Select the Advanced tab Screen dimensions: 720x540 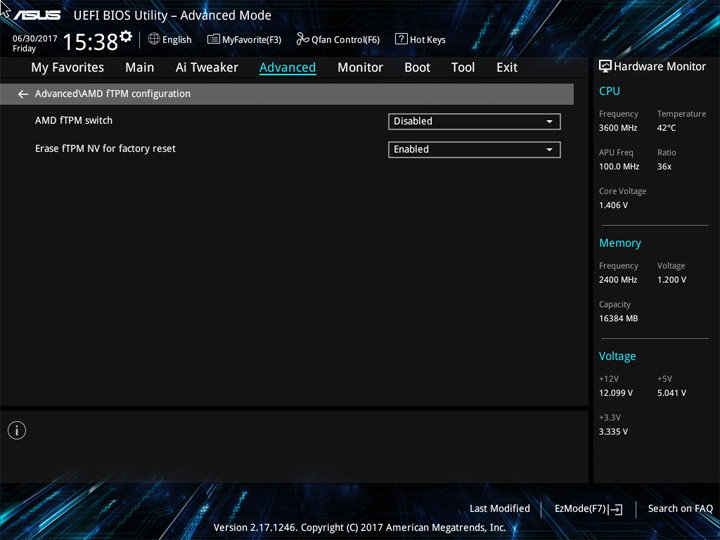(287, 68)
